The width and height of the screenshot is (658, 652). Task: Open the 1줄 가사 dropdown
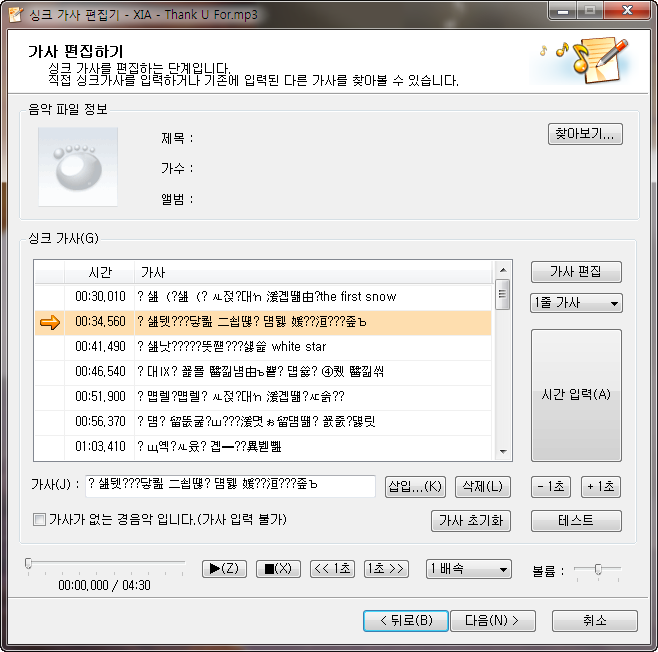[576, 303]
